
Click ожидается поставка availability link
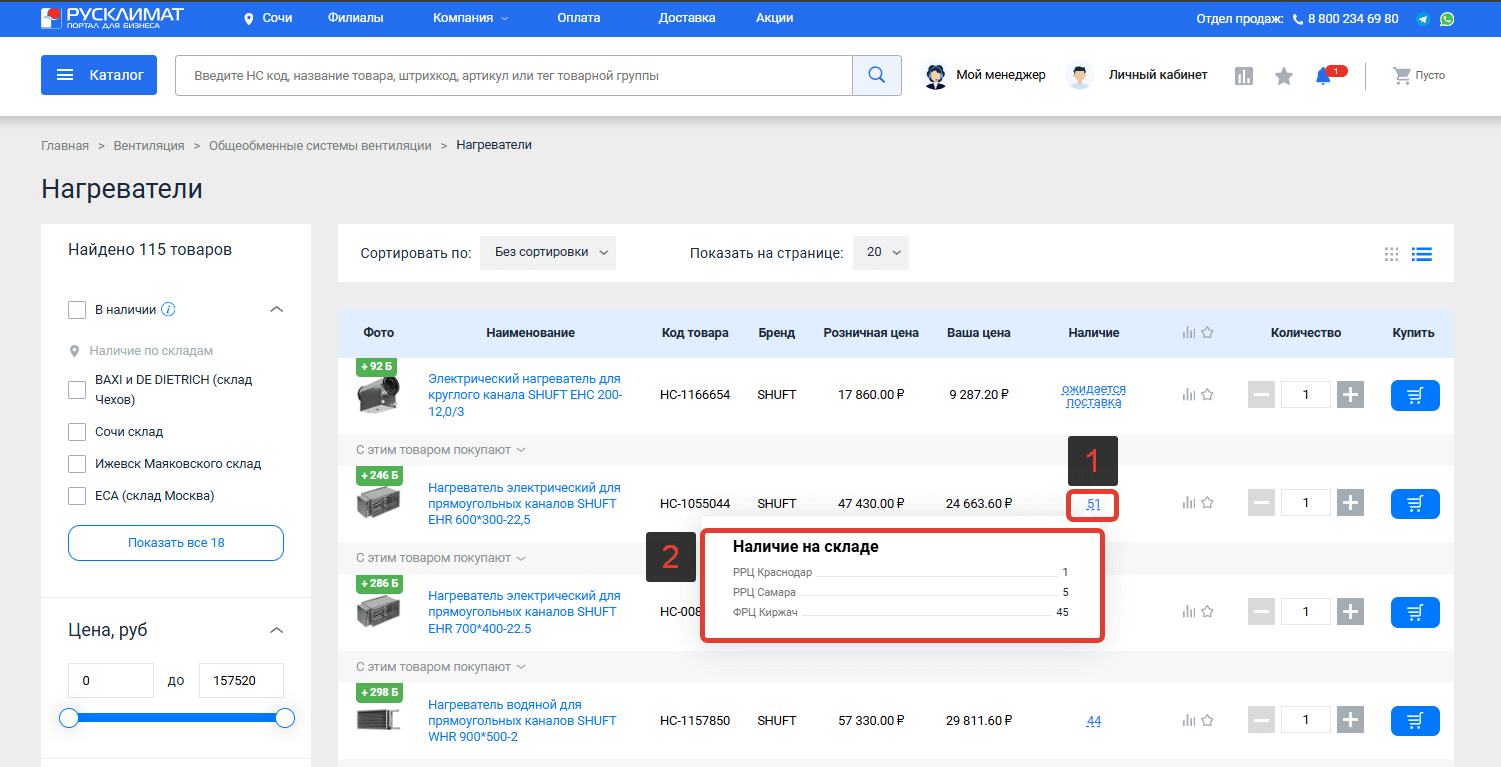click(1094, 395)
